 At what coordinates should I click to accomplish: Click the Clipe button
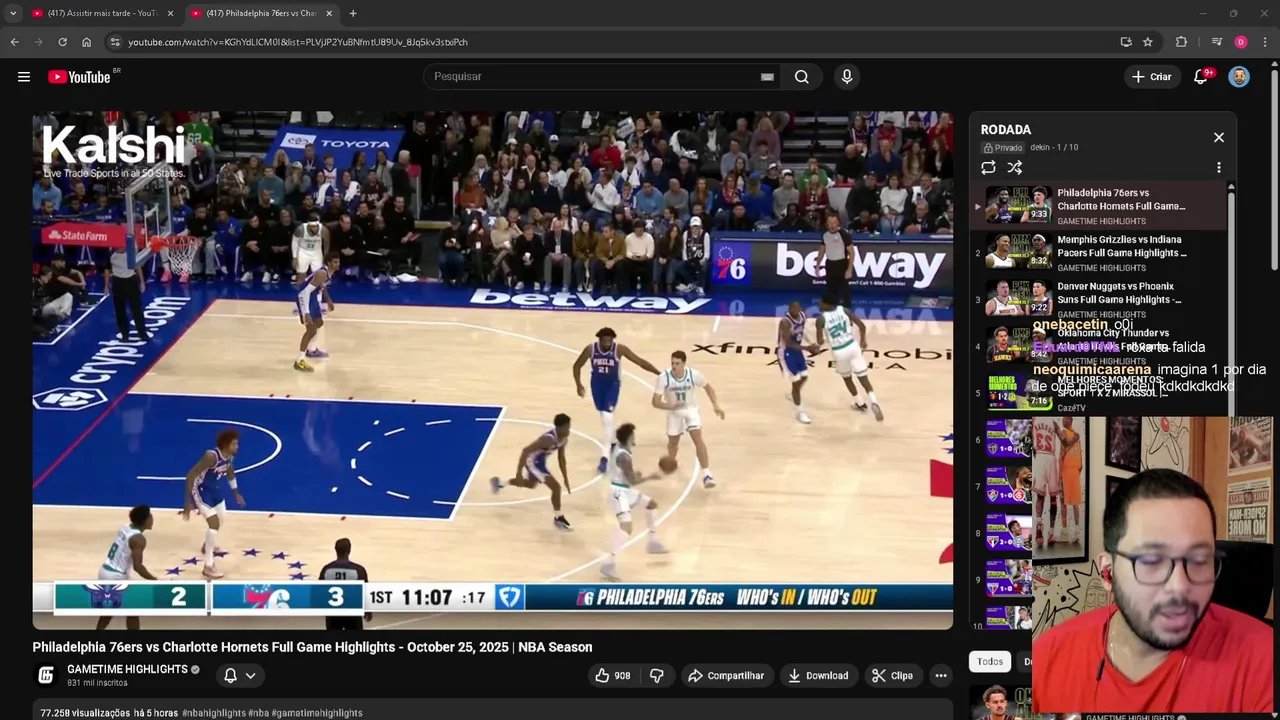tap(892, 676)
